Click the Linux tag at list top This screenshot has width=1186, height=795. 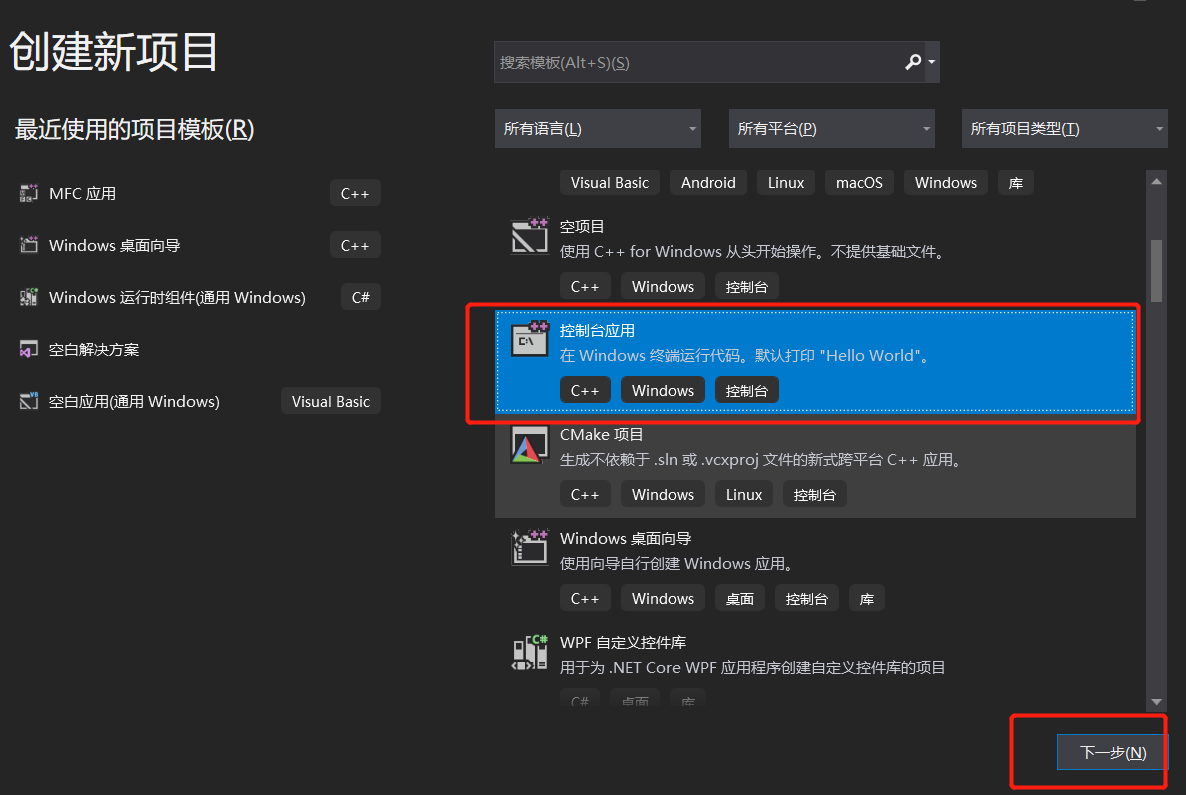point(786,182)
